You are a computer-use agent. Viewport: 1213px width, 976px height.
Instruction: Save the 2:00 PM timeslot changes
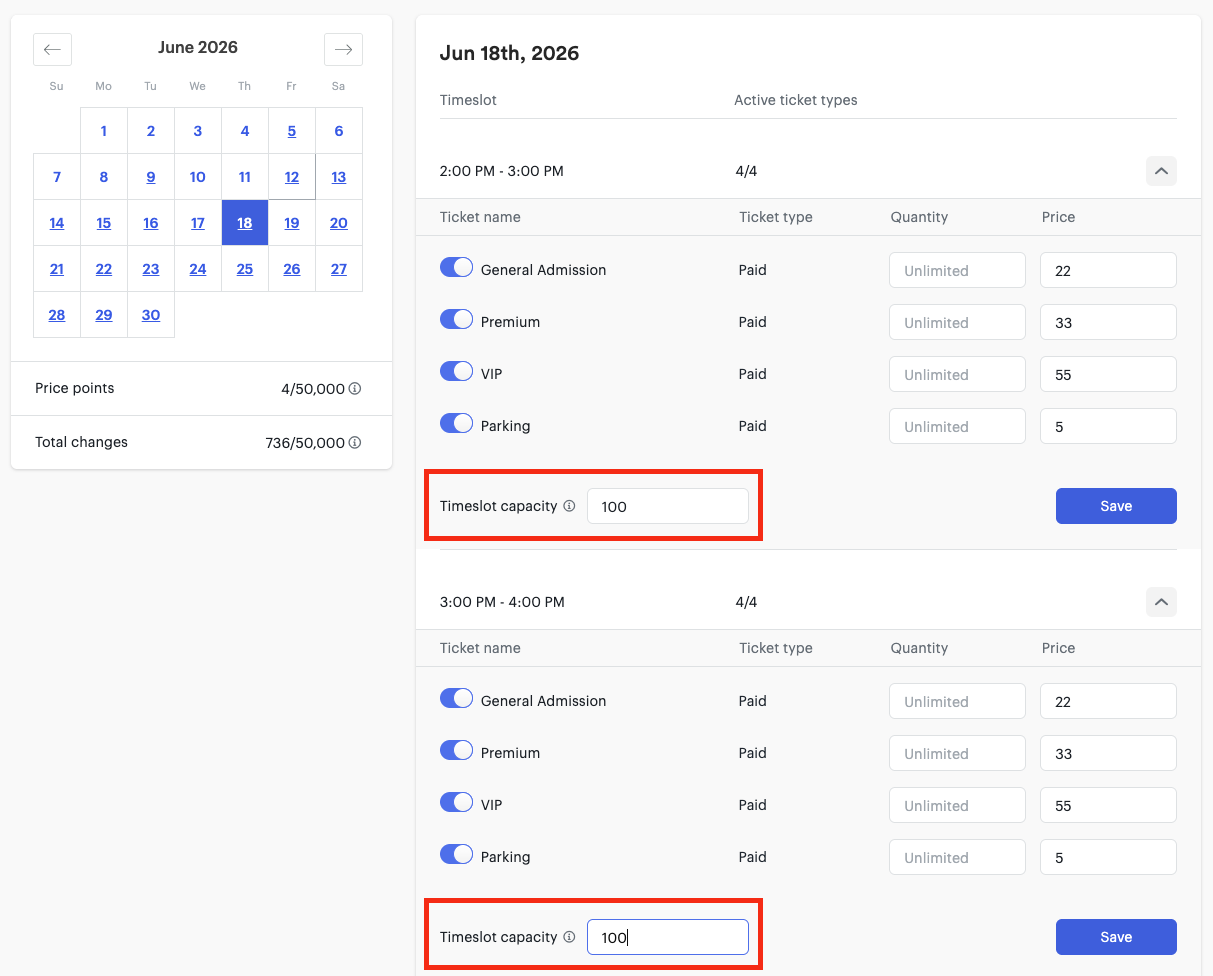[x=1116, y=506]
